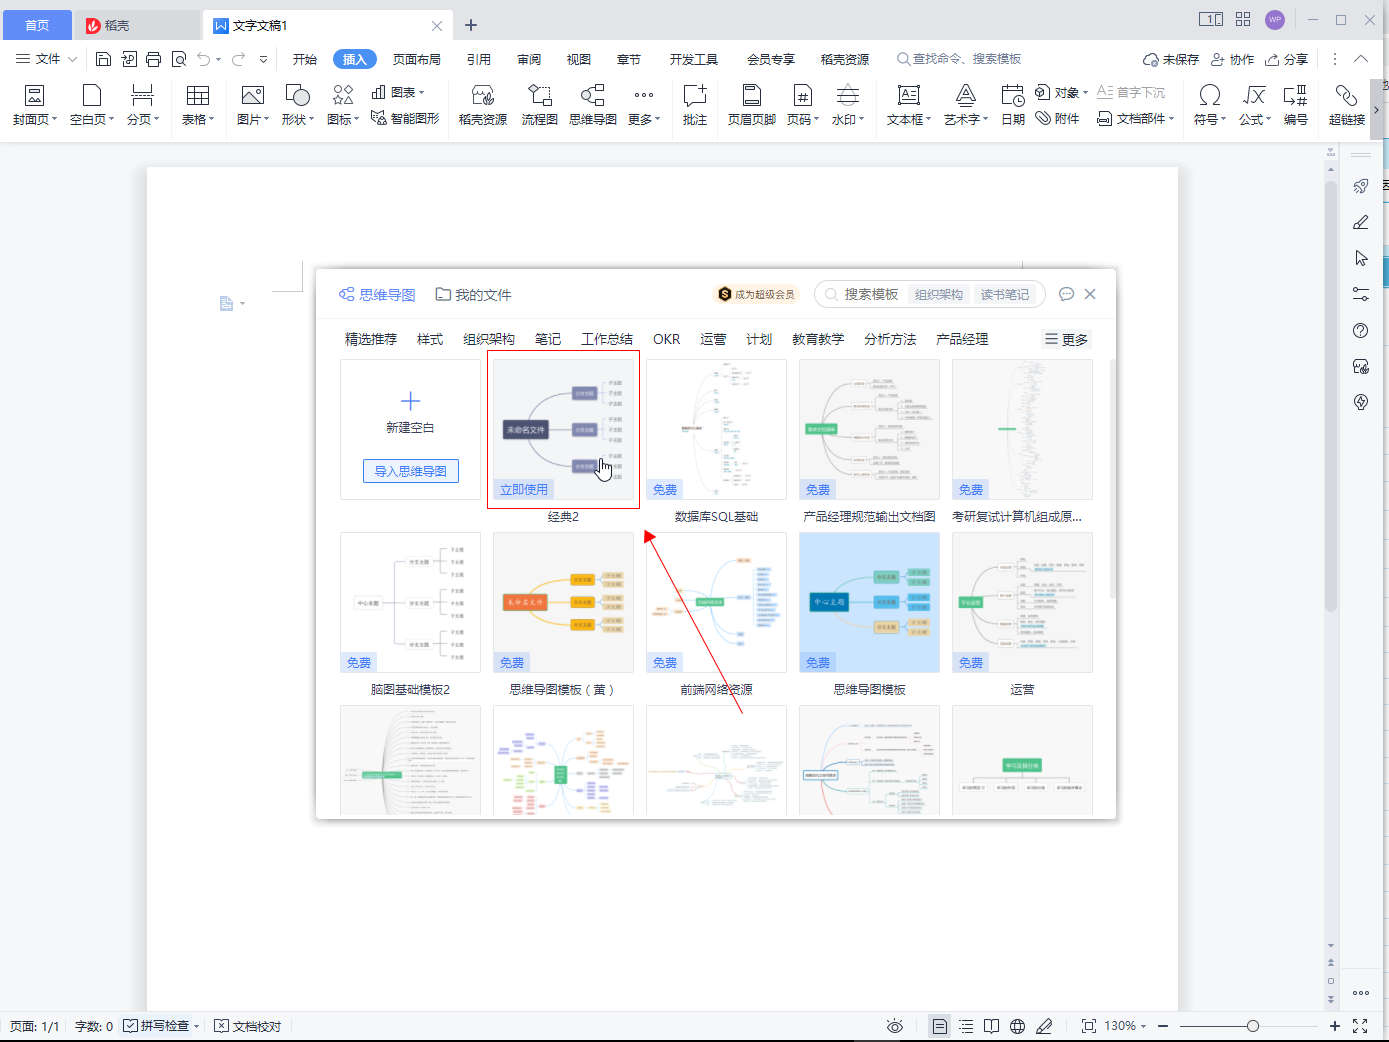Insert a symbol (符号)
The height and width of the screenshot is (1042, 1389).
[x=1209, y=105]
